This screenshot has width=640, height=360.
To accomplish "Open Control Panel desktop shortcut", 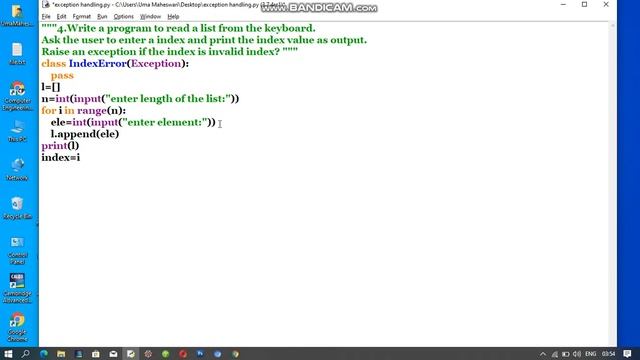I will [x=17, y=250].
